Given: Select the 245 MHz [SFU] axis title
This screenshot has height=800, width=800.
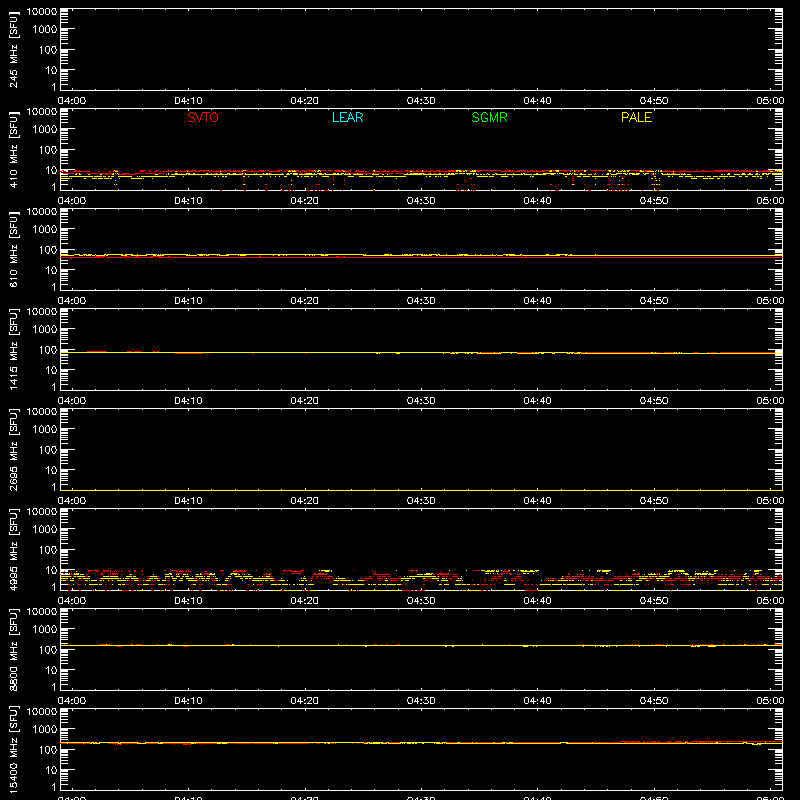Looking at the screenshot, I should (14, 50).
